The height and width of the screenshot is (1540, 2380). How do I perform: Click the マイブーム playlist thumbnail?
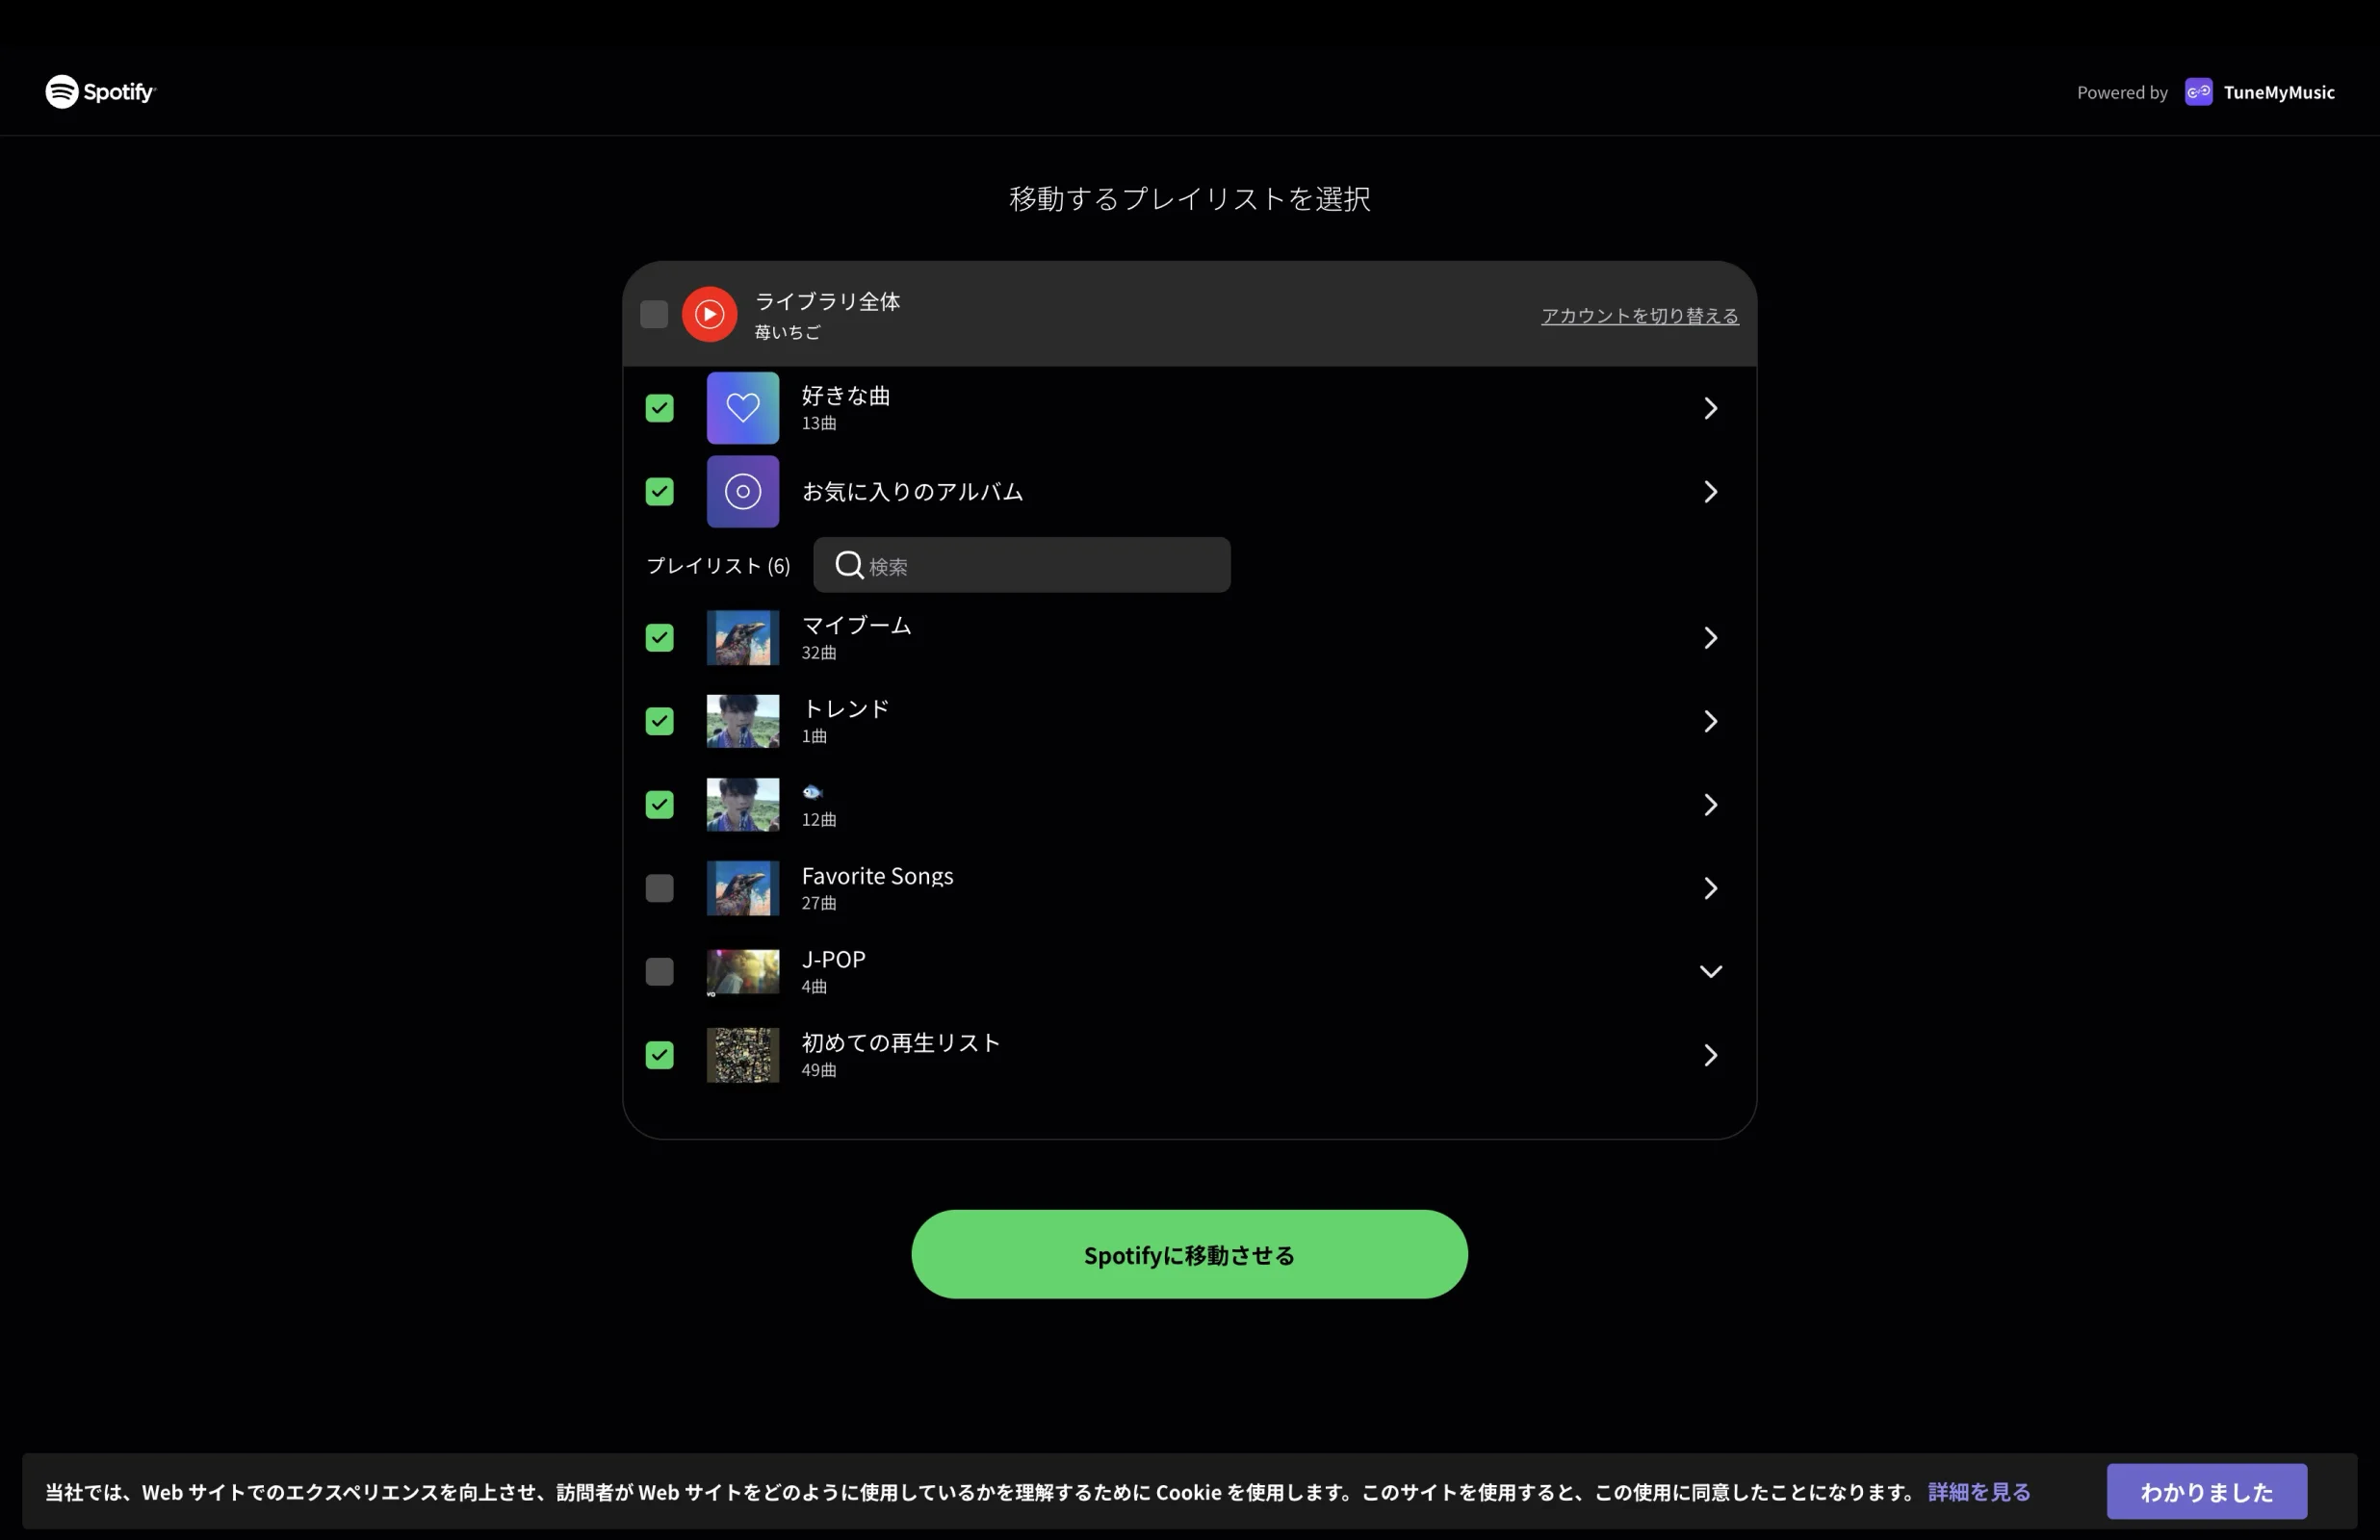[742, 638]
